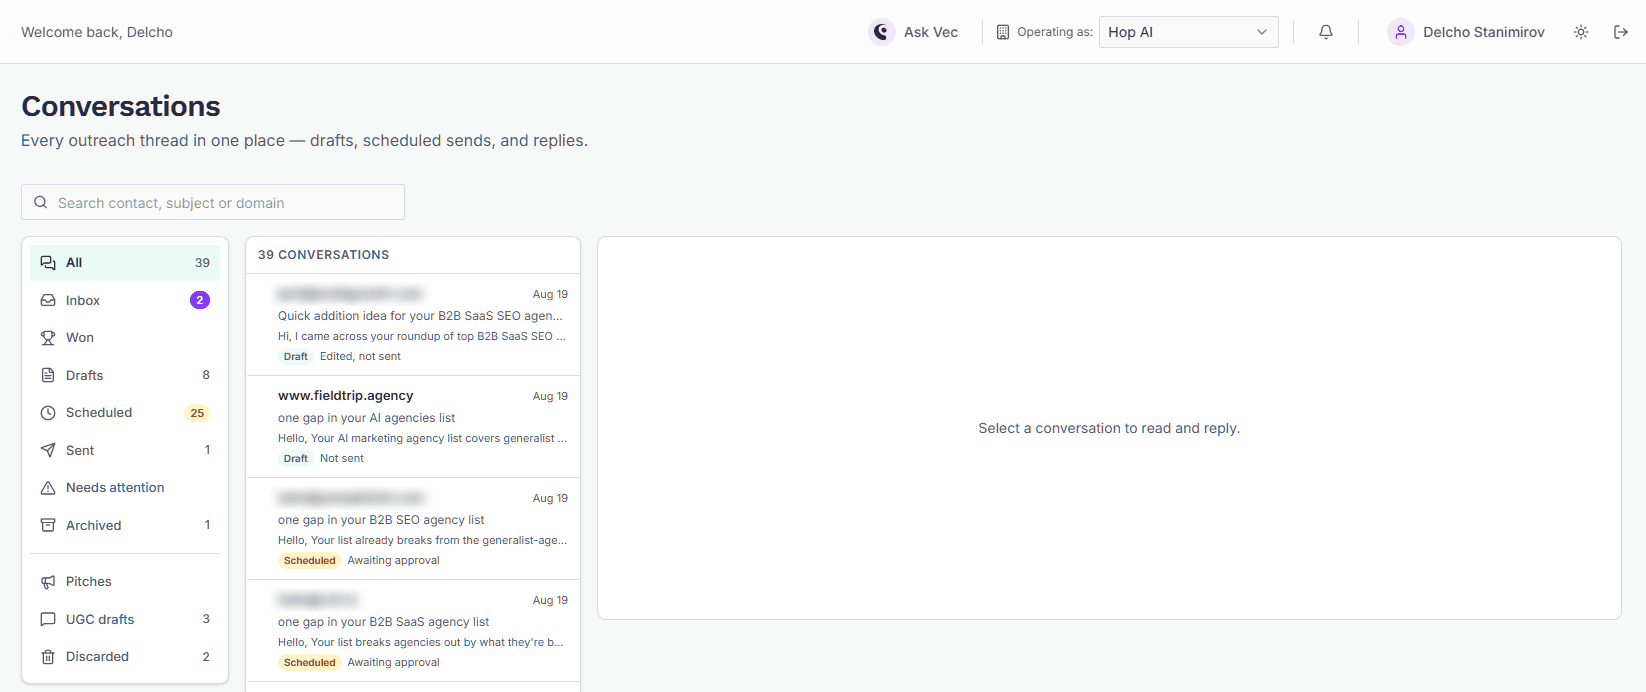1646x692 pixels.
Task: Click the chat bubbles icon next to All
Action: point(48,263)
